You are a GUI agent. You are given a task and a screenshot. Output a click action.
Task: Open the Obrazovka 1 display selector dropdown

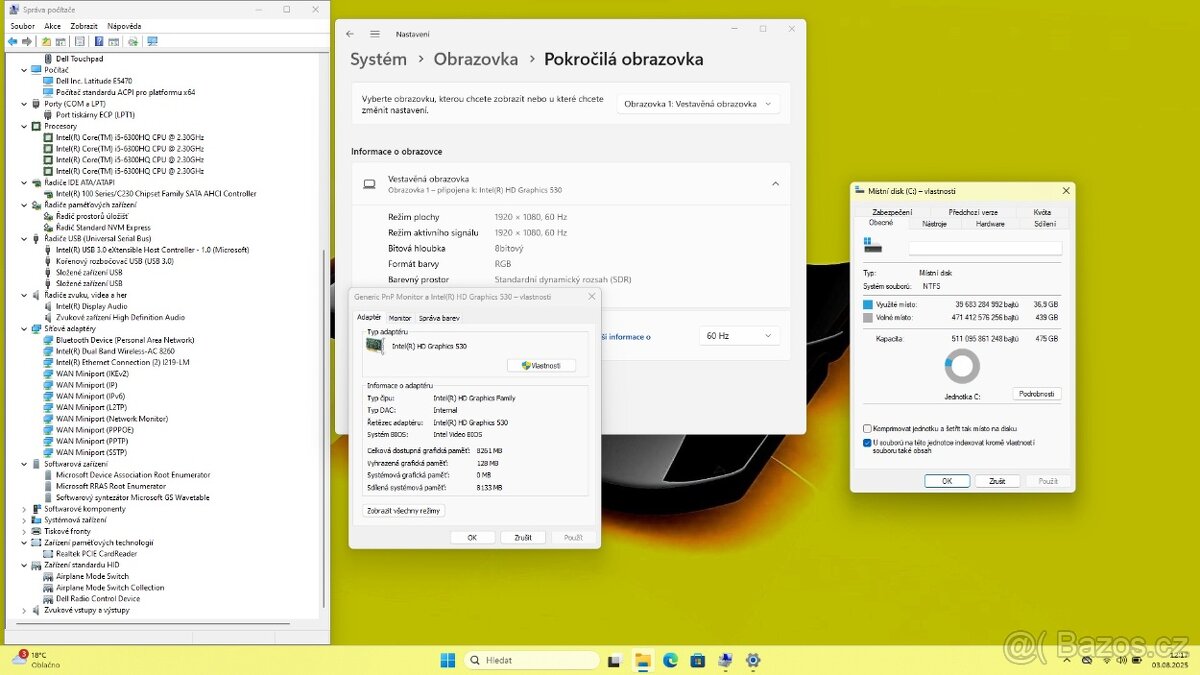(x=697, y=103)
